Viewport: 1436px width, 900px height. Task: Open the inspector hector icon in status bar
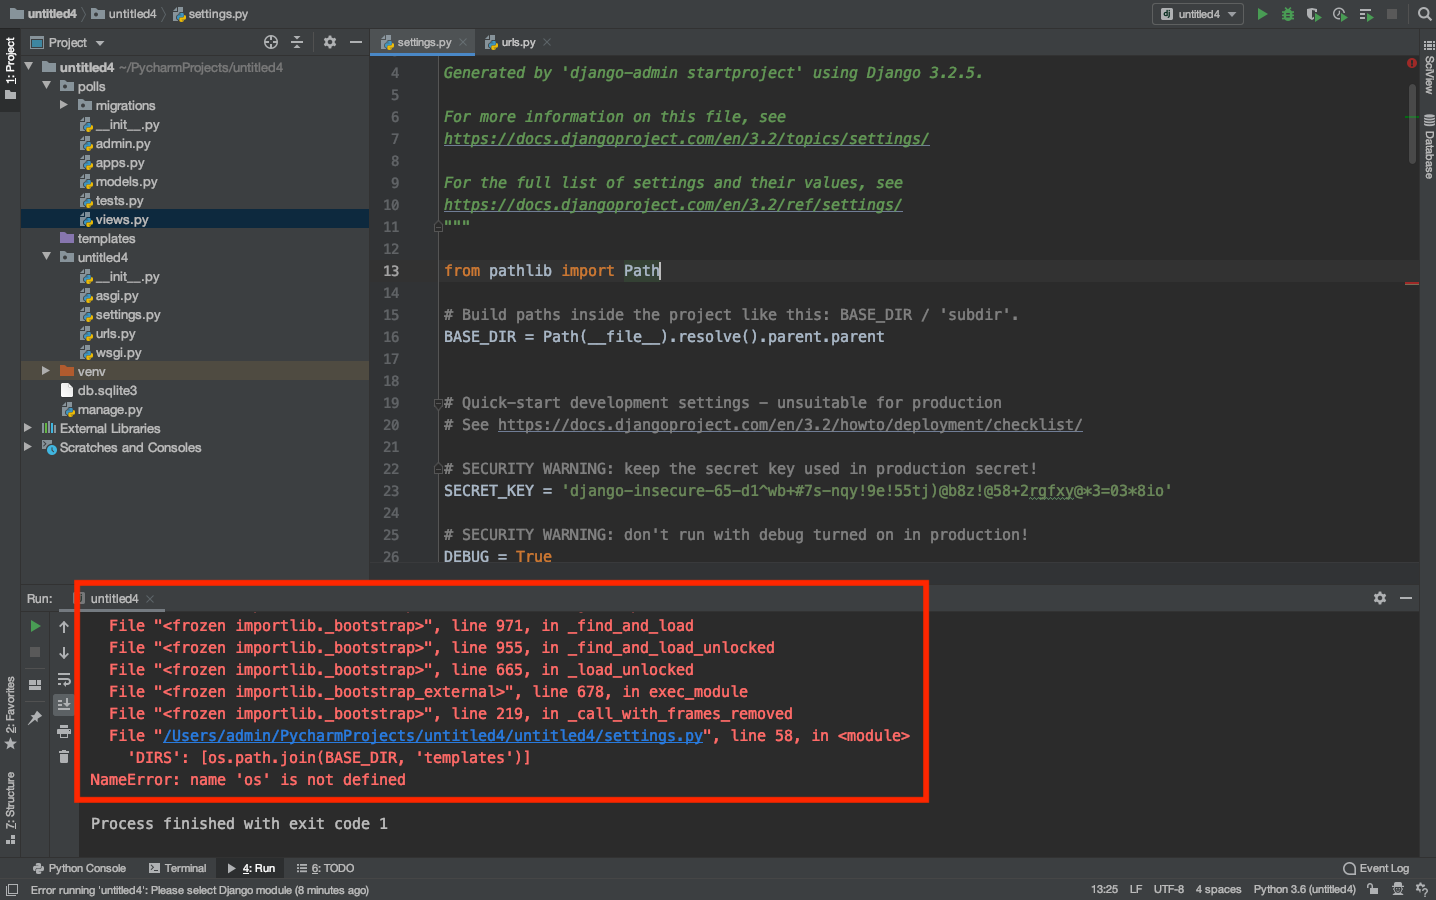click(x=1398, y=889)
